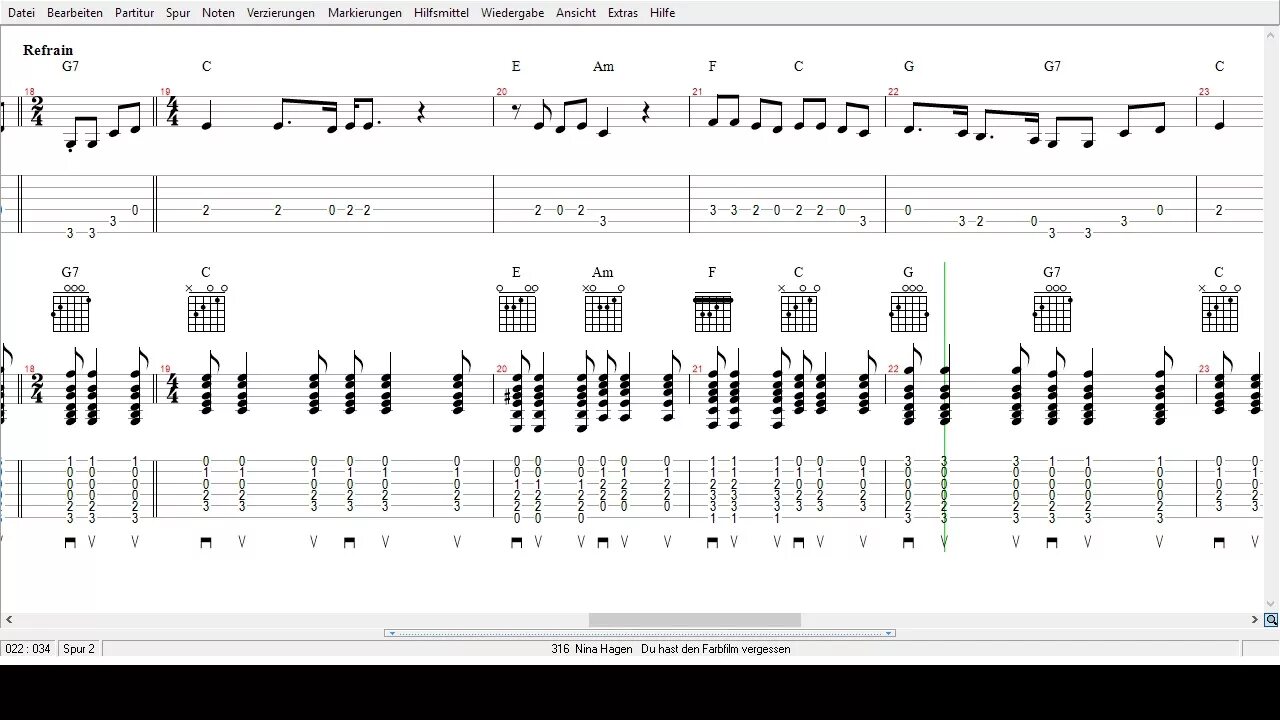The width and height of the screenshot is (1280, 720).
Task: Click the green playback cursor line
Action: 945,405
